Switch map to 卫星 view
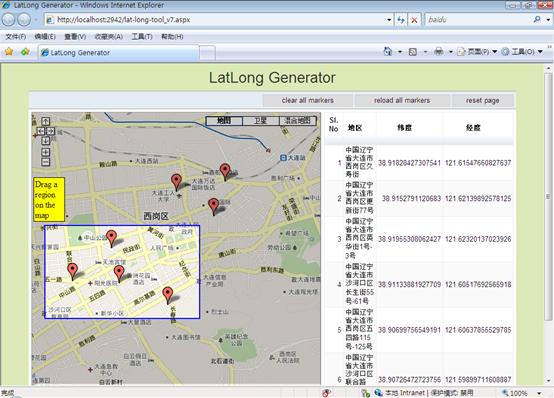Viewport: 554px width, 398px height. click(260, 121)
